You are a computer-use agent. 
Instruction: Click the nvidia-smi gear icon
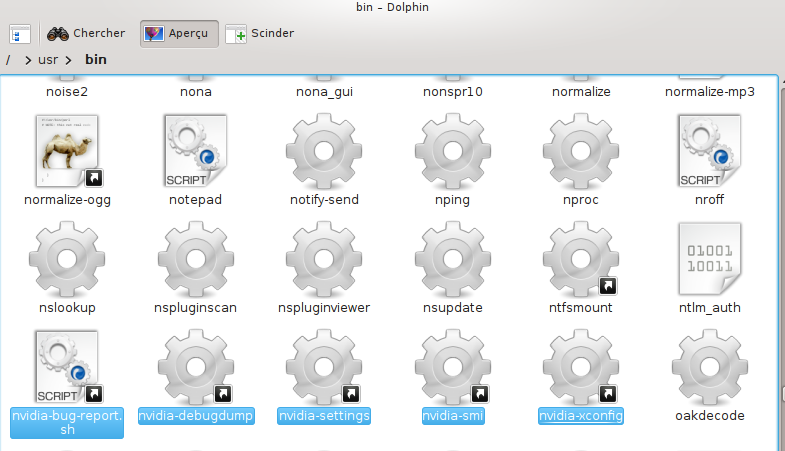453,366
